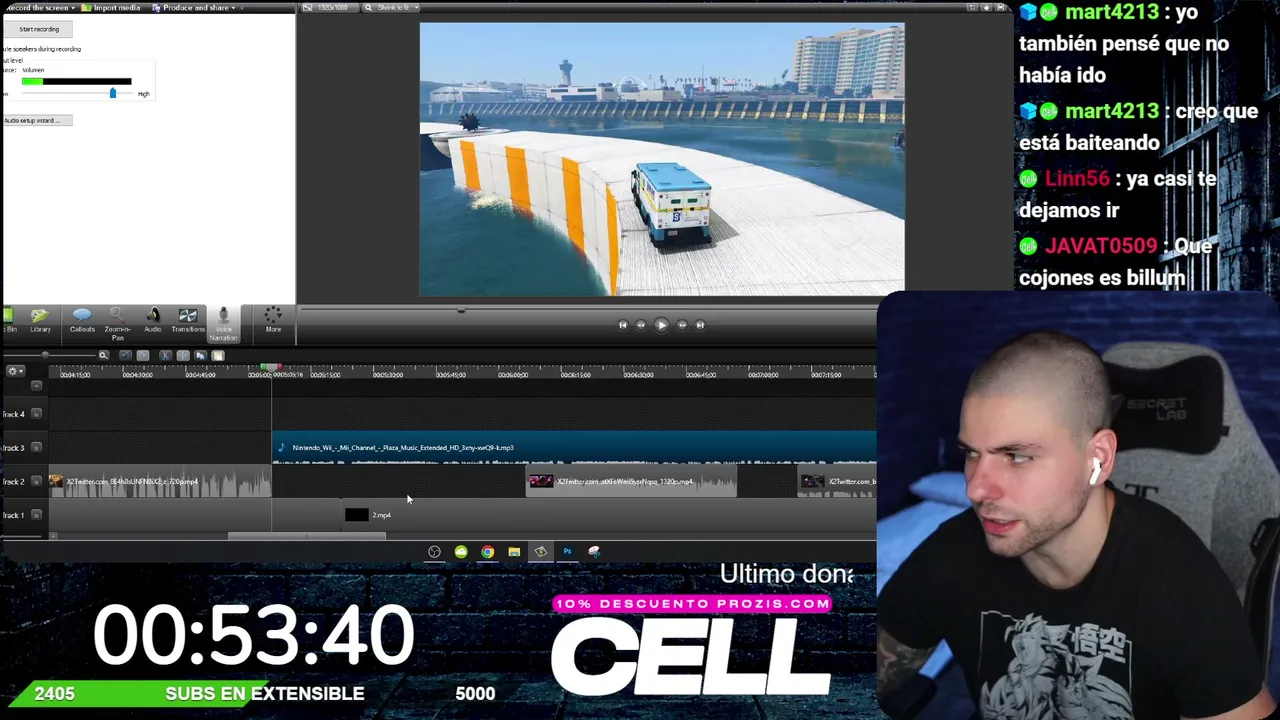Click the add track plus button
The image size is (1280, 720).
tap(37, 386)
